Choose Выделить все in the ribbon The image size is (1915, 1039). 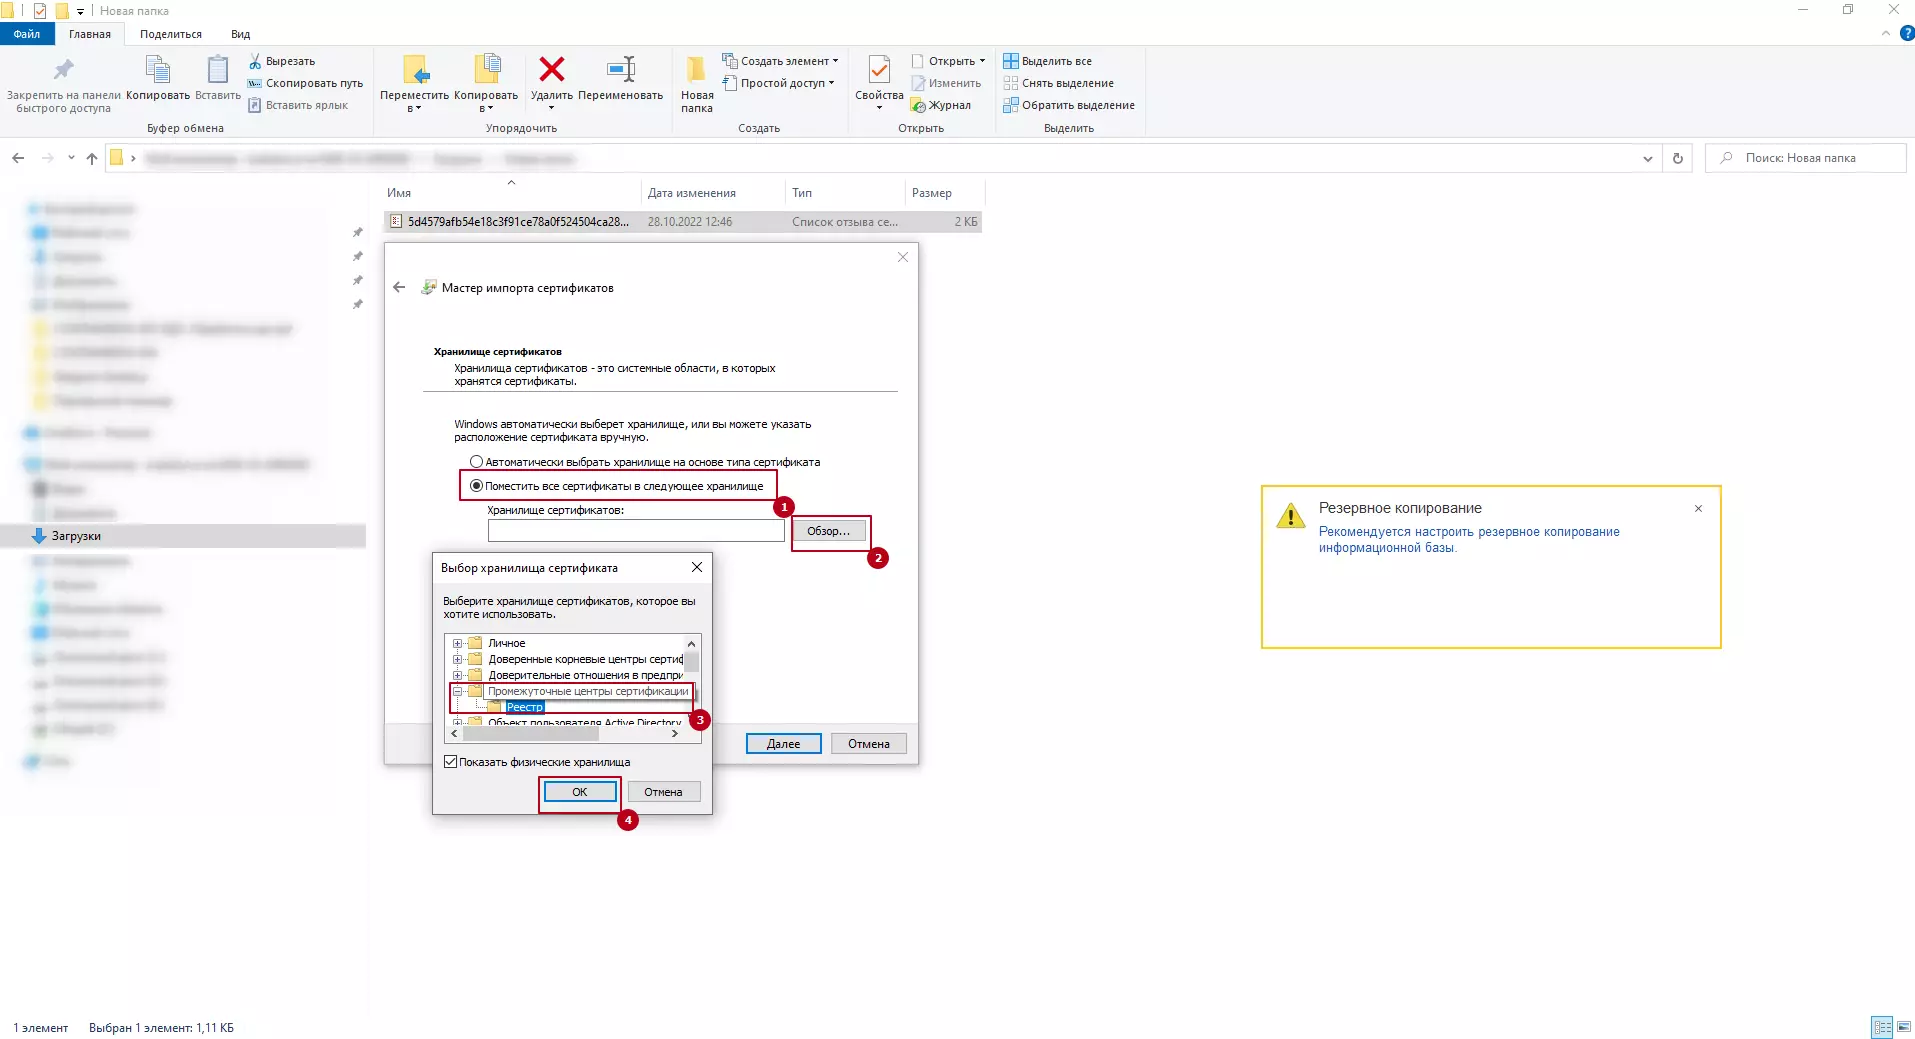(1048, 61)
